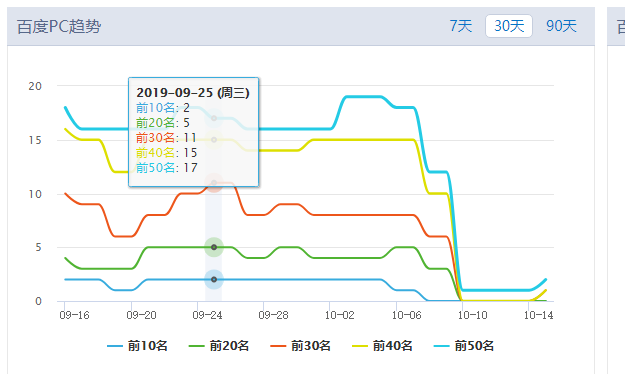
Task: Select the 30天 range tab
Action: (509, 26)
